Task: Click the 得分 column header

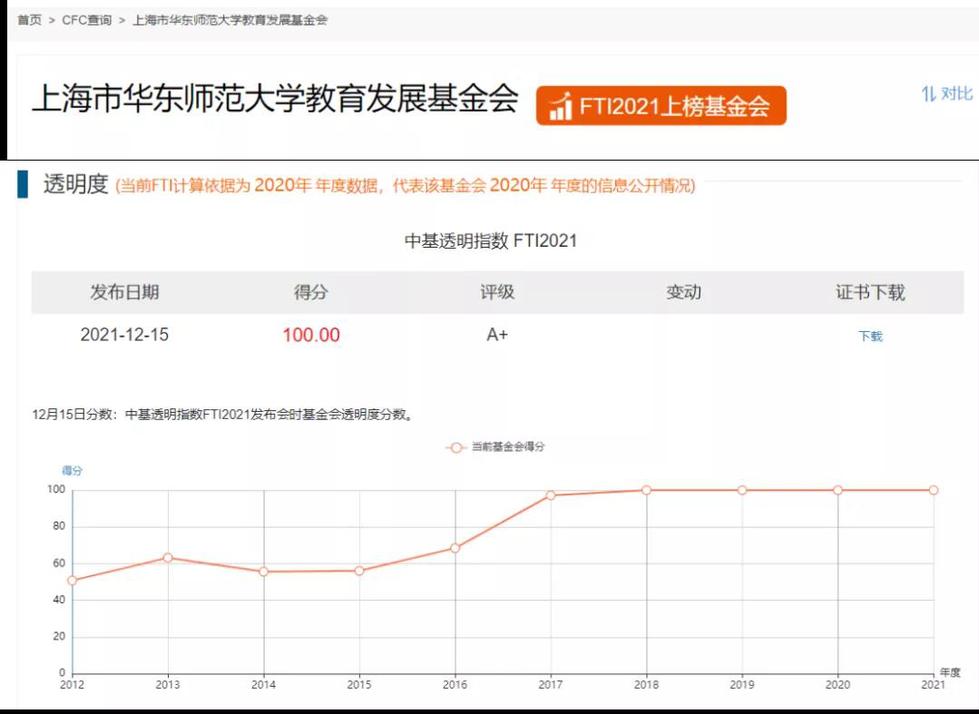Action: (x=310, y=292)
